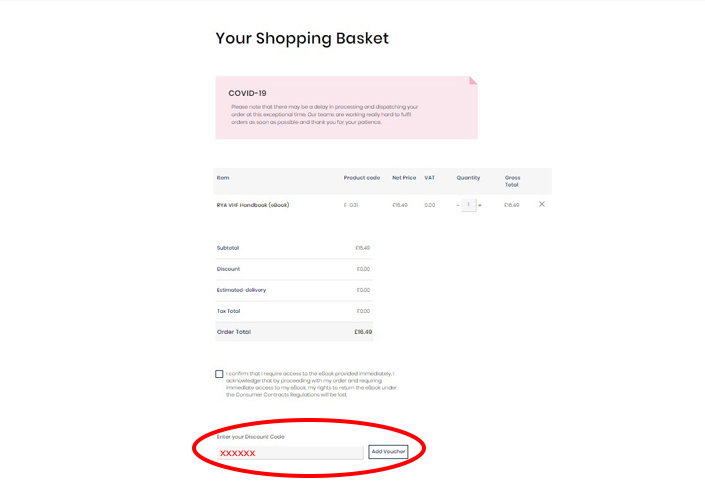Remove RYA VHF Handbook from basket

point(542,204)
